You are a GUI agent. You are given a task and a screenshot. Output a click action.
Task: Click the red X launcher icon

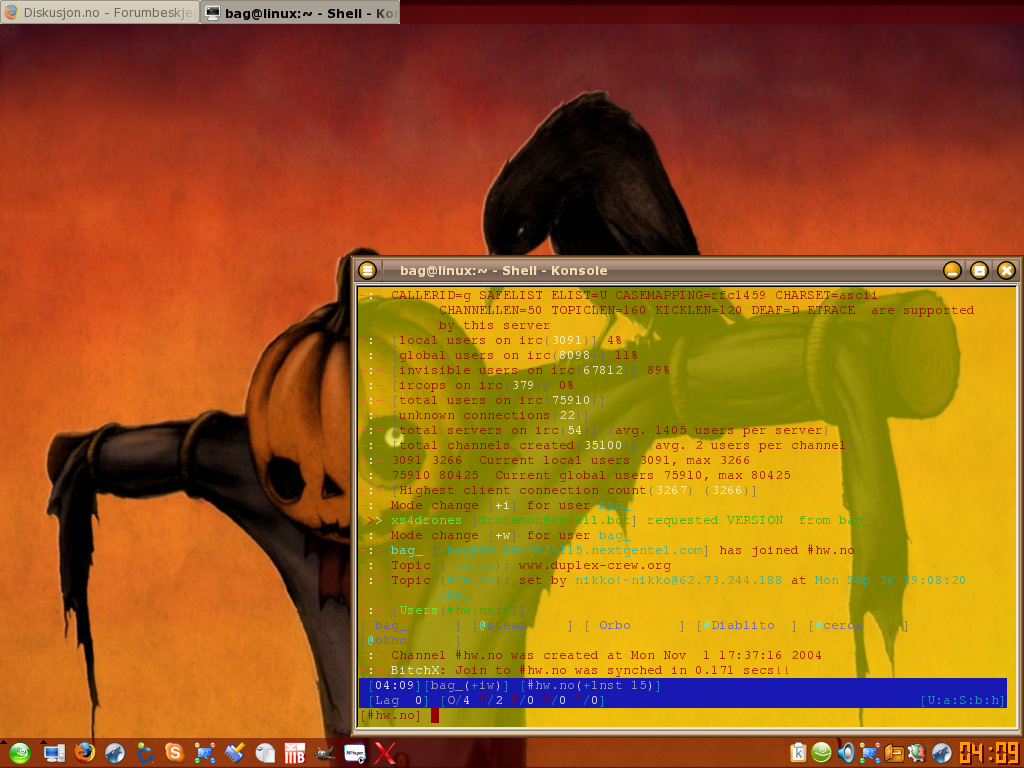[385, 753]
